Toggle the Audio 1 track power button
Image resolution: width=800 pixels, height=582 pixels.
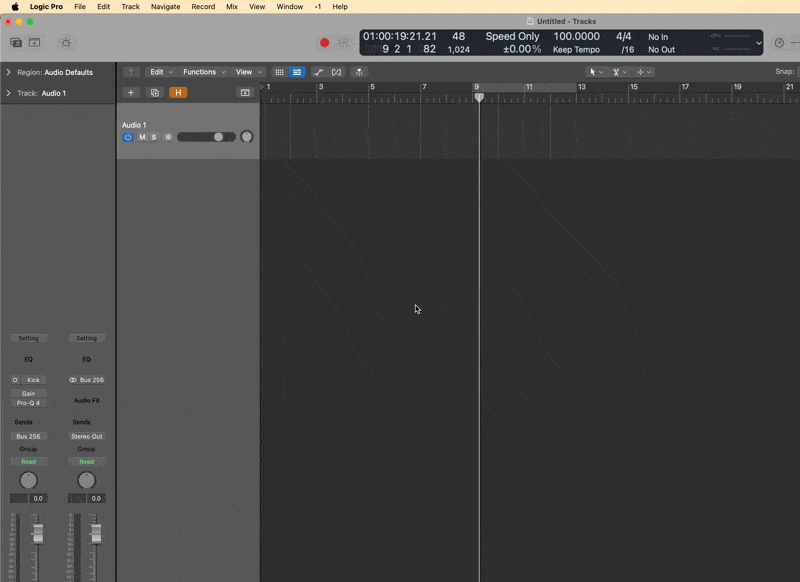128,137
